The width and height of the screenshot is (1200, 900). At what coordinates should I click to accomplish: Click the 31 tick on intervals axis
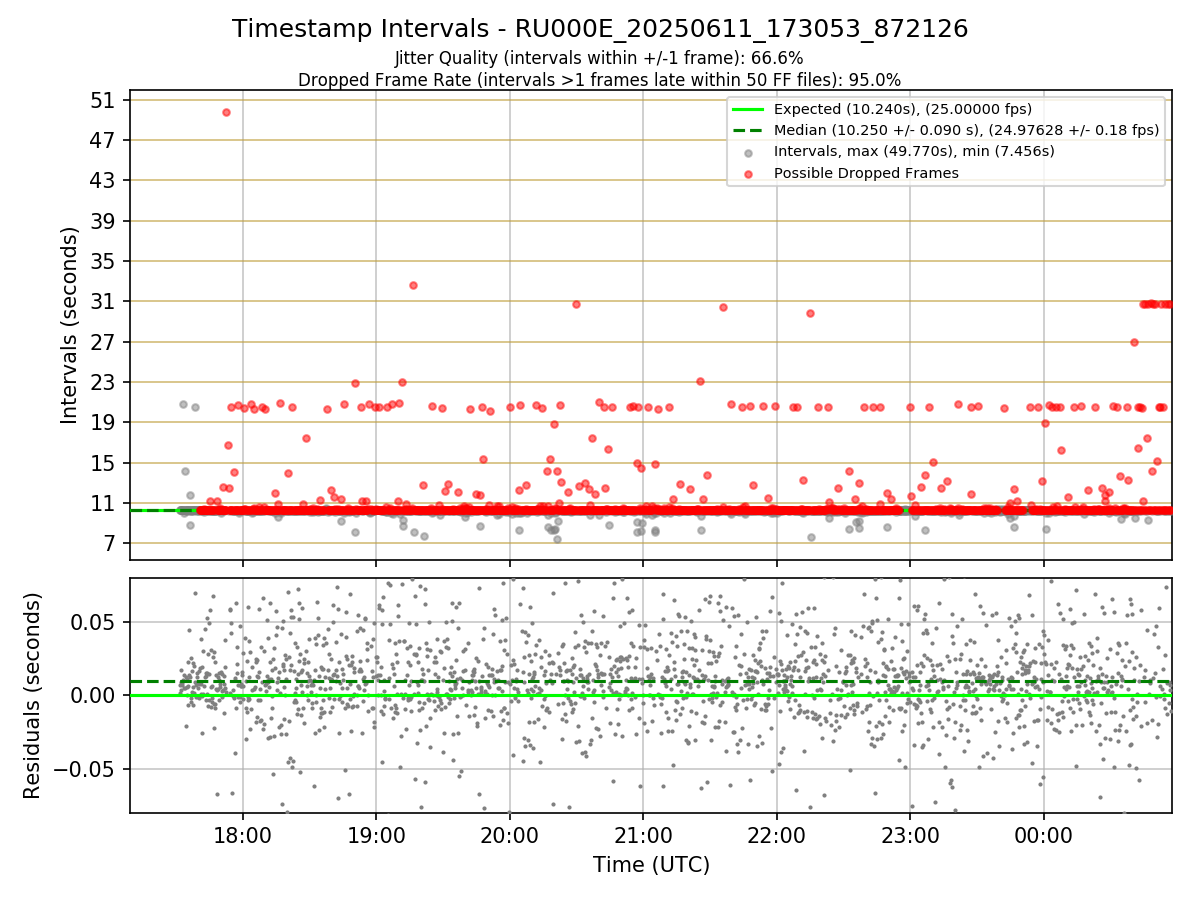click(104, 301)
